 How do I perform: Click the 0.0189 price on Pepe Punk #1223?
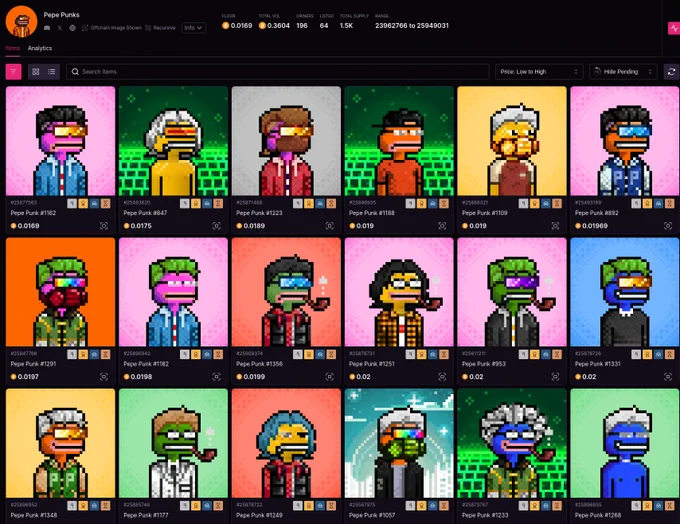click(254, 226)
